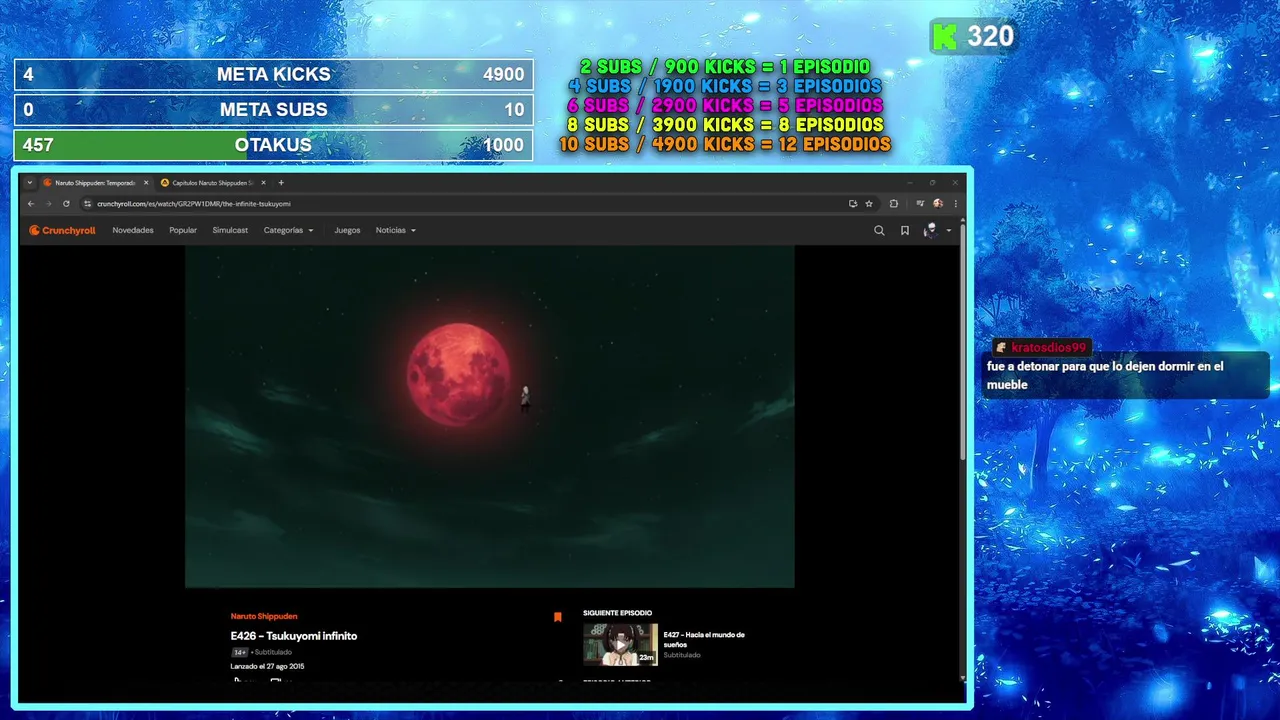1280x720 pixels.
Task: Switch to the Naruto Shippuden Temporada tab
Action: point(95,183)
